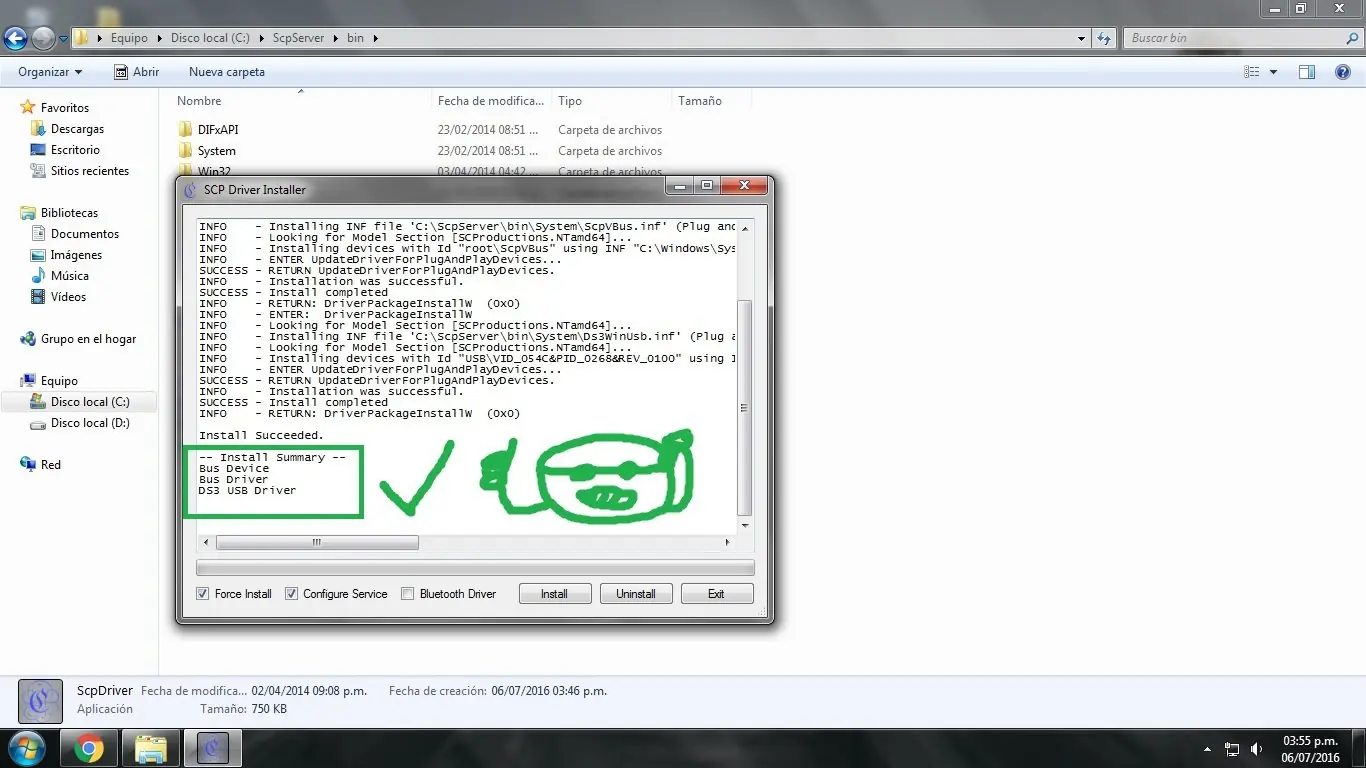Select Bibliotecas in the navigation pane
This screenshot has width=1366, height=768.
pos(69,213)
